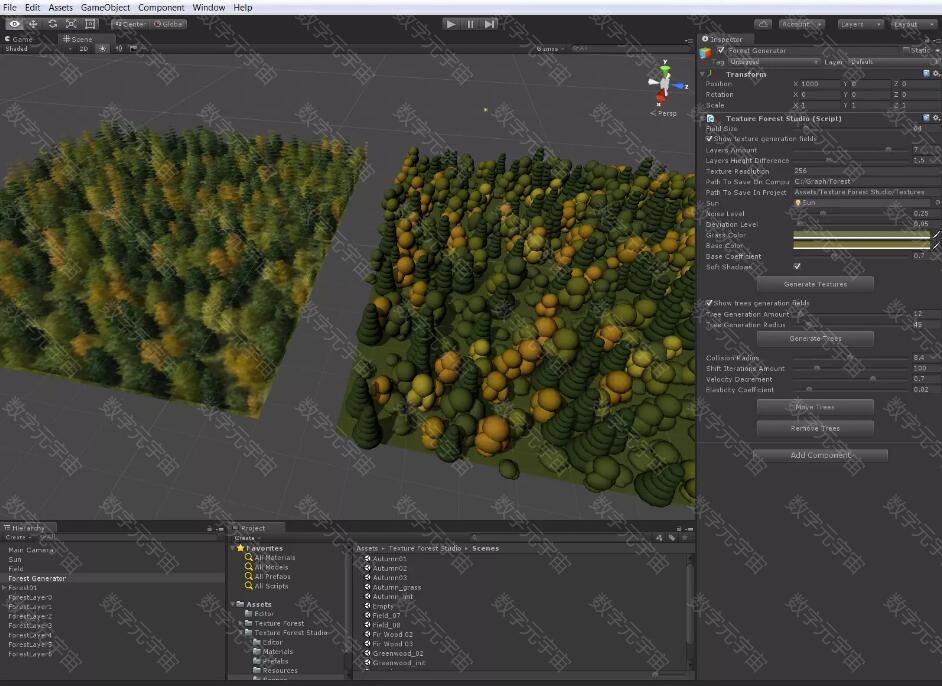Click the Play button
Screen dimensions: 942x686
[451, 24]
